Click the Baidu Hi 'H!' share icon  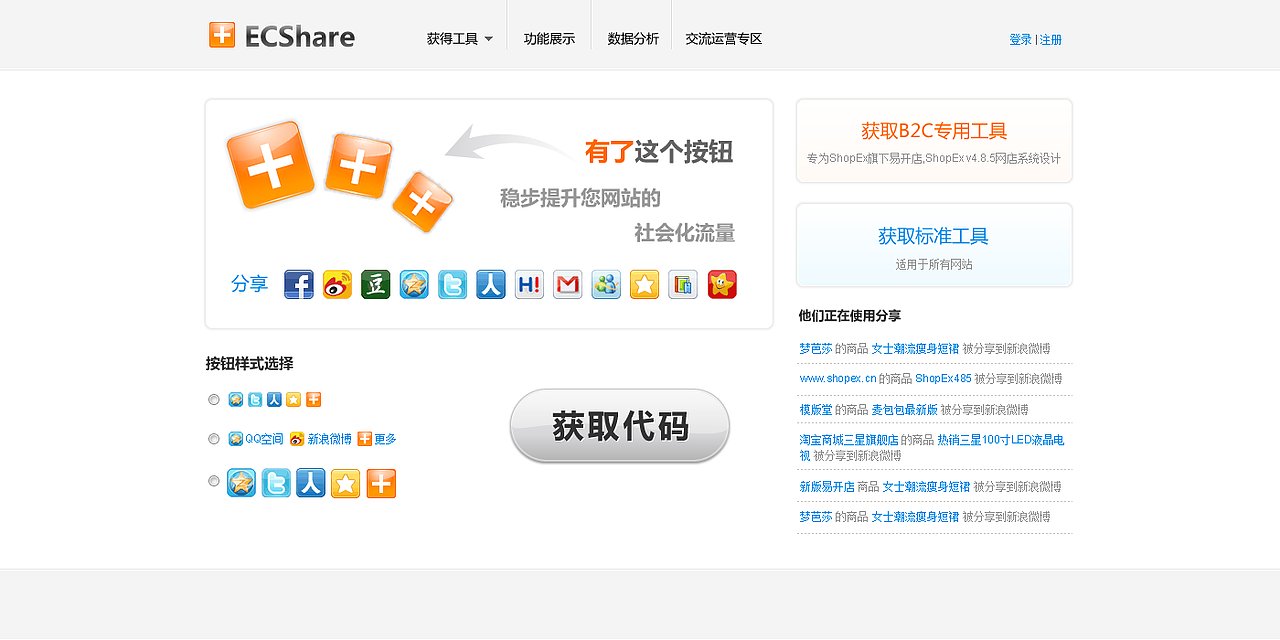click(529, 285)
